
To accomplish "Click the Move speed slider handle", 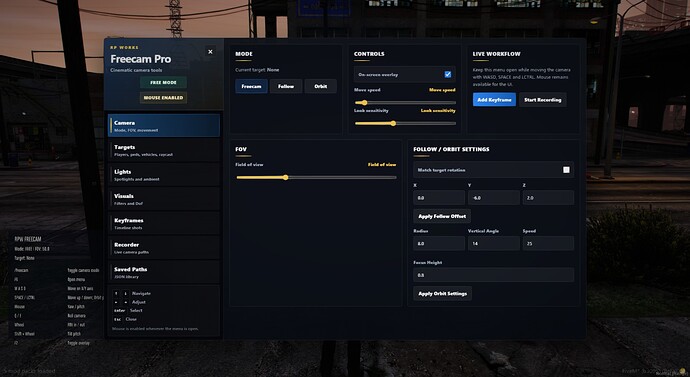I will click(364, 102).
